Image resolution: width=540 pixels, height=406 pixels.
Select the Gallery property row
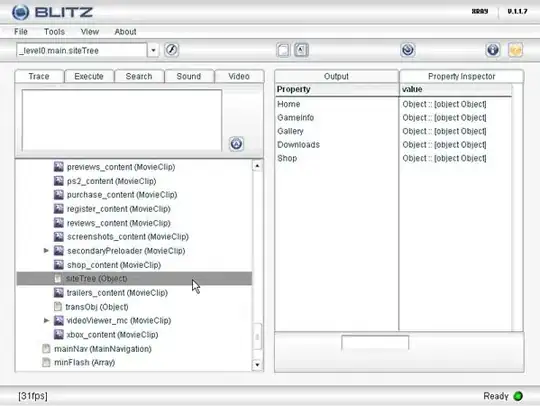click(394, 131)
